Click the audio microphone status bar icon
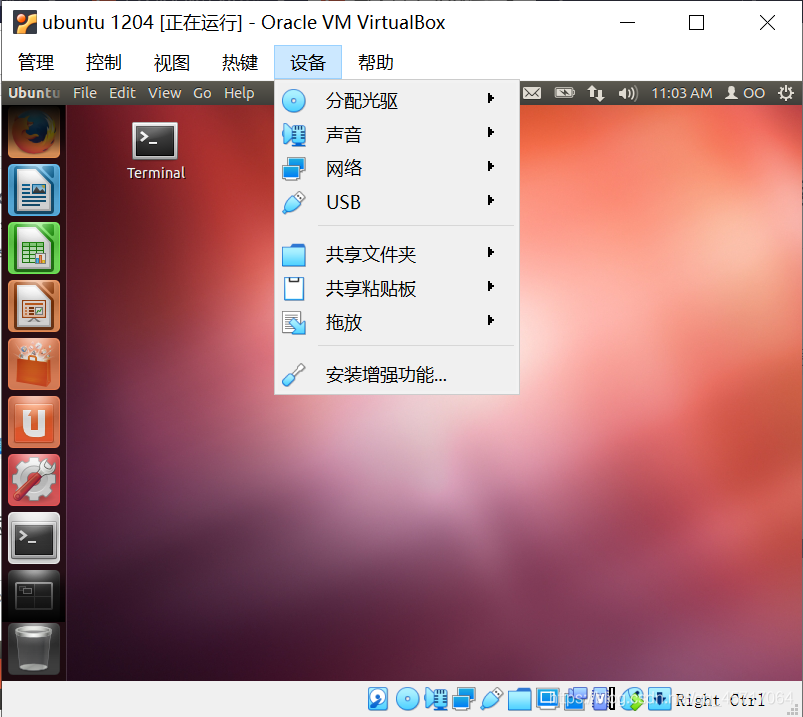Image resolution: width=803 pixels, height=717 pixels. click(436, 699)
